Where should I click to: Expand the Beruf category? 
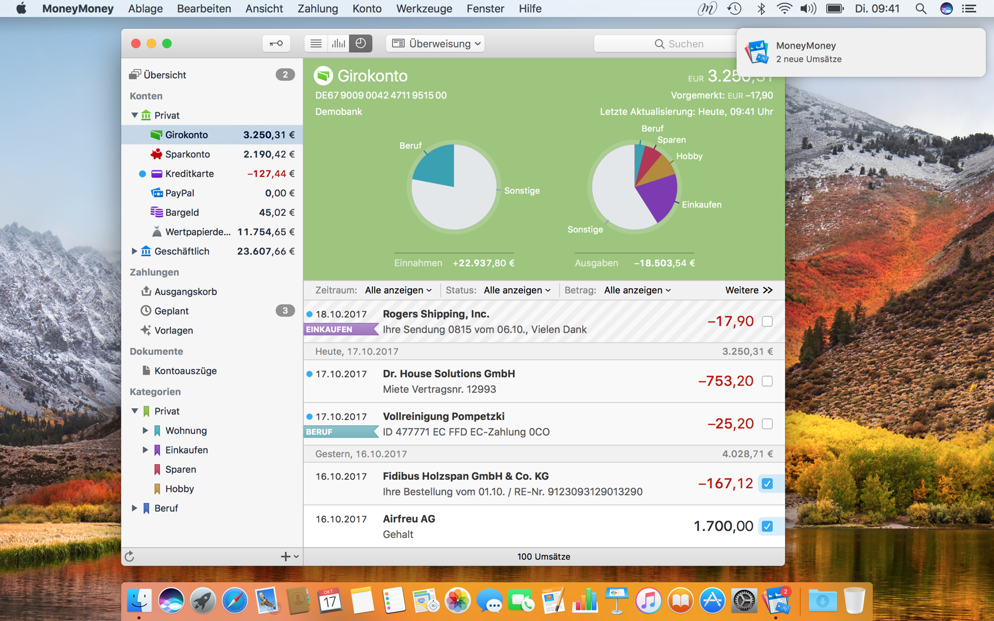134,508
